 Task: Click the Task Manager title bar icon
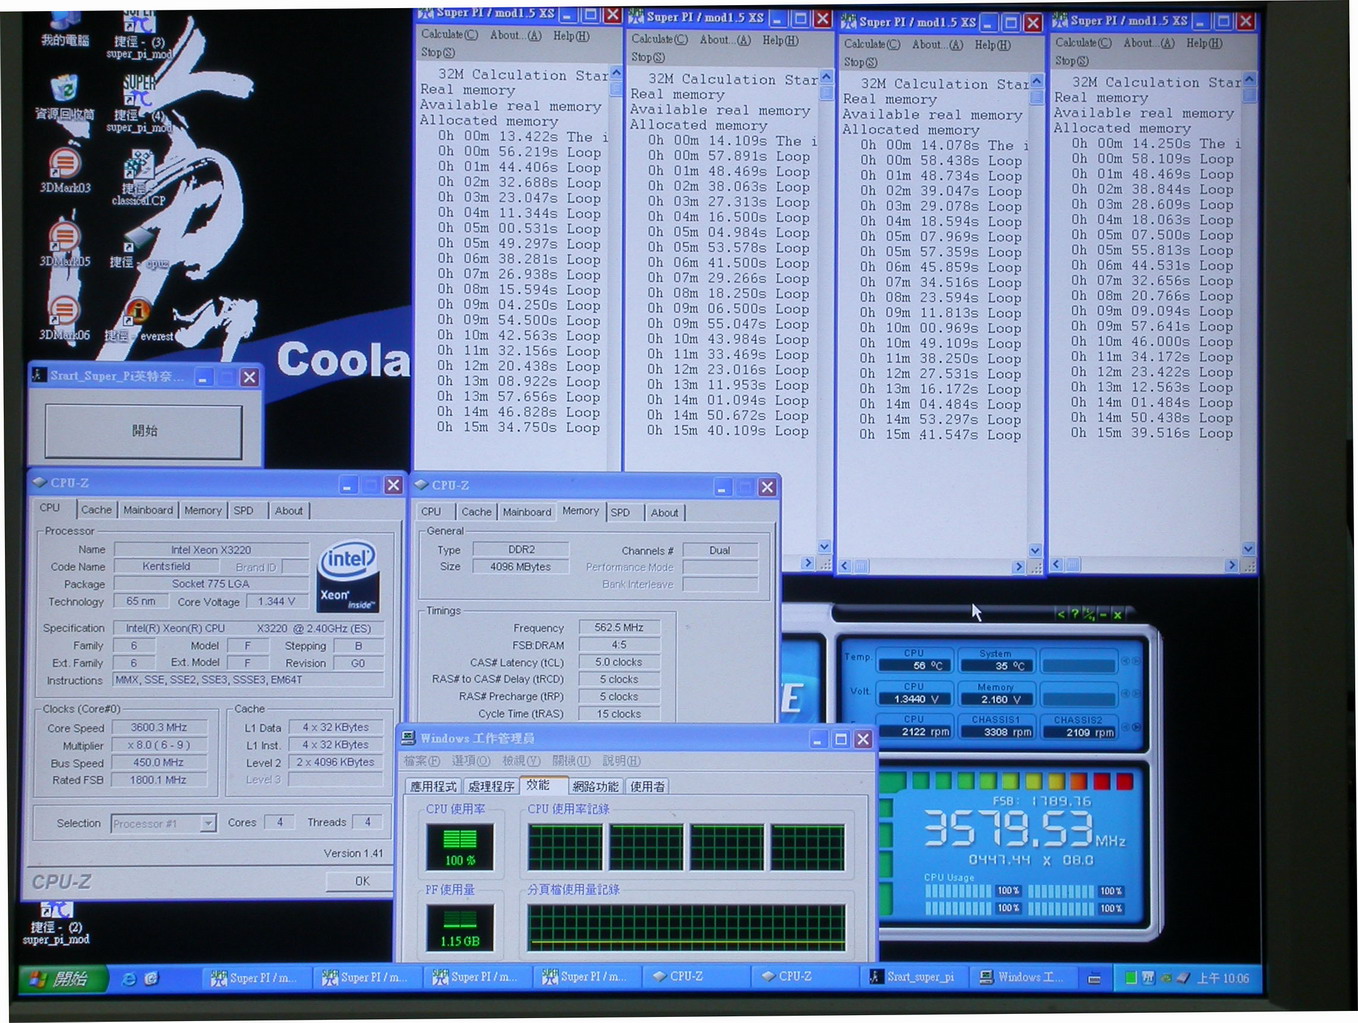(x=408, y=738)
